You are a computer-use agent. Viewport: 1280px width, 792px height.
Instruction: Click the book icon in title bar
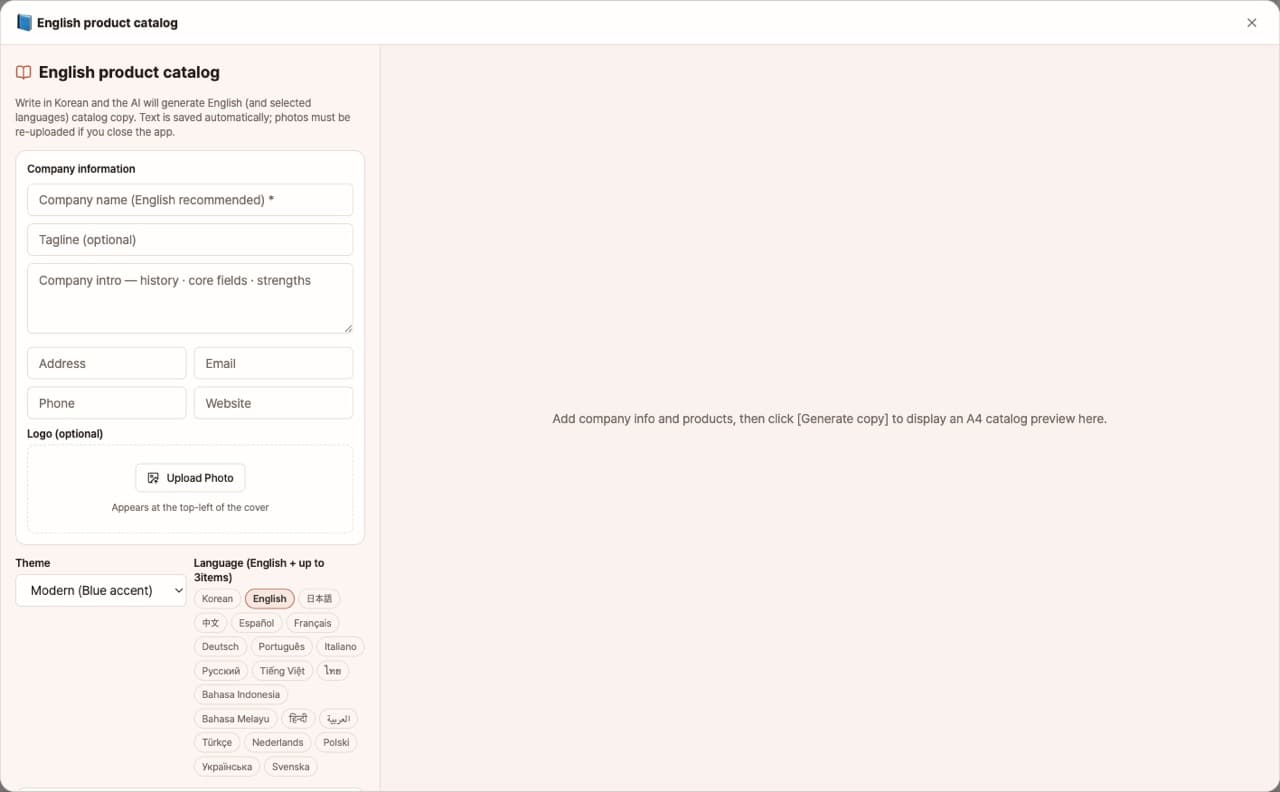(x=24, y=22)
